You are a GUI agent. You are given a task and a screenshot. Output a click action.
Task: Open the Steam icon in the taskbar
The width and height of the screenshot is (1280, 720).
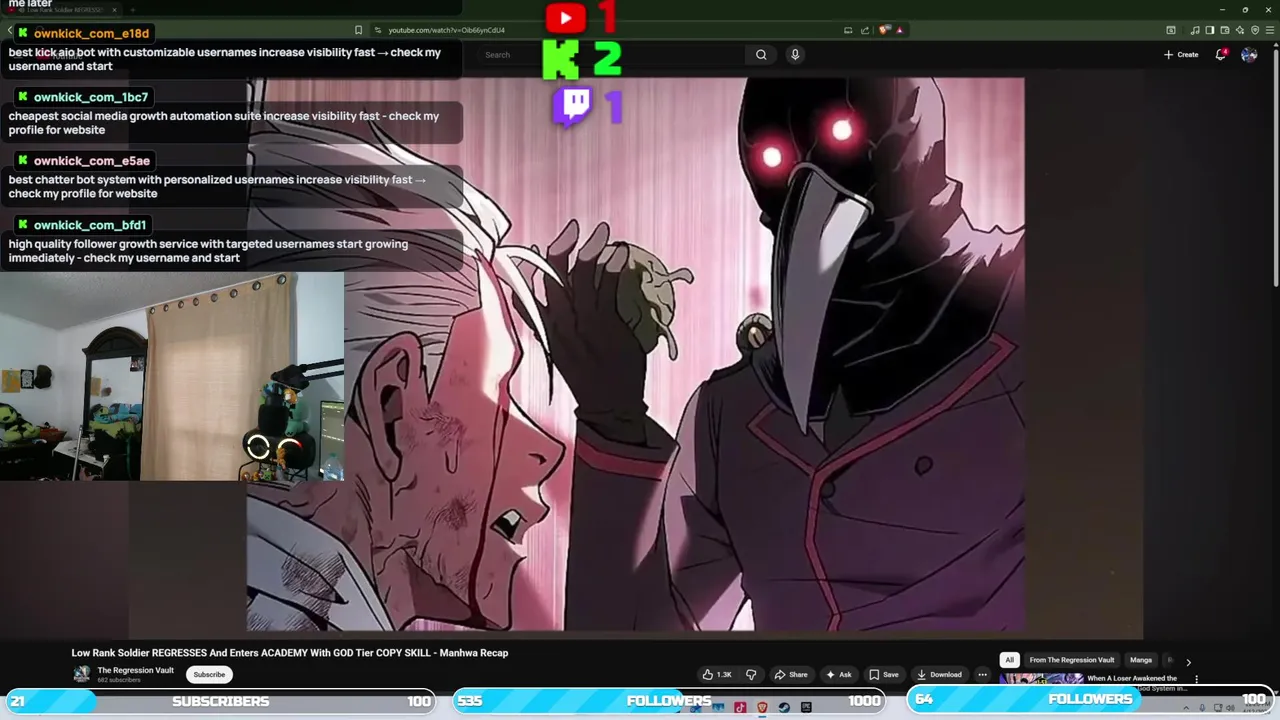click(x=784, y=708)
